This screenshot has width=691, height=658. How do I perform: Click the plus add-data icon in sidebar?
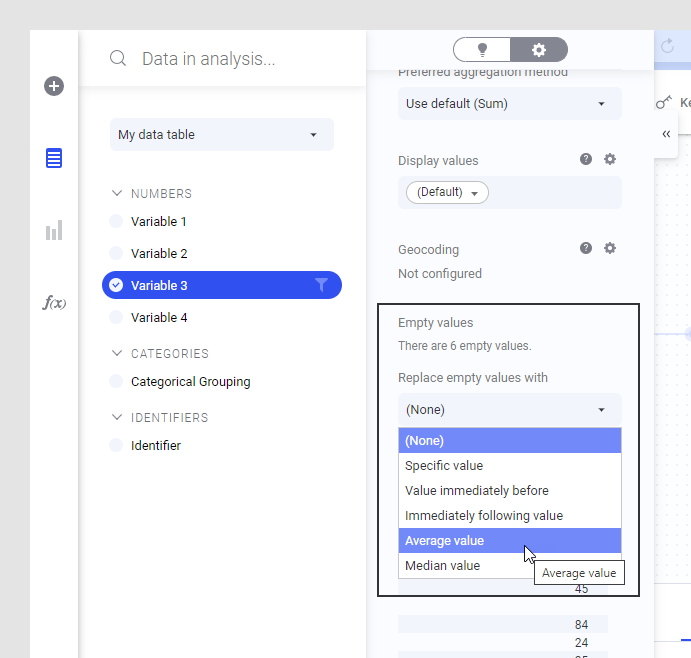click(54, 86)
